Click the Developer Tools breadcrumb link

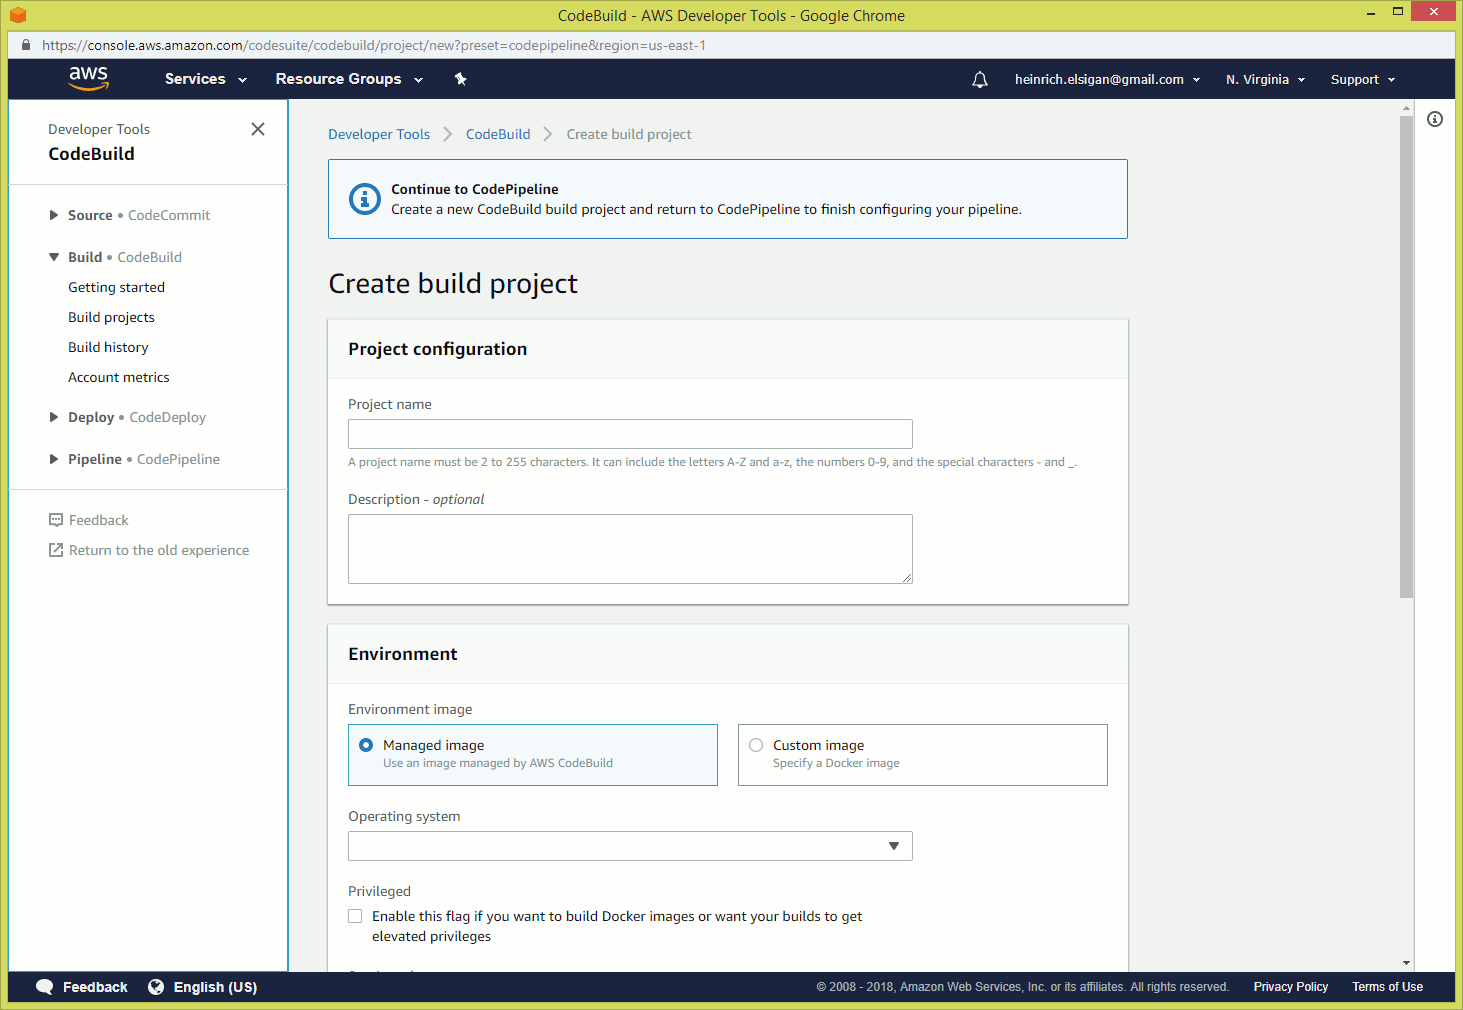coord(379,134)
